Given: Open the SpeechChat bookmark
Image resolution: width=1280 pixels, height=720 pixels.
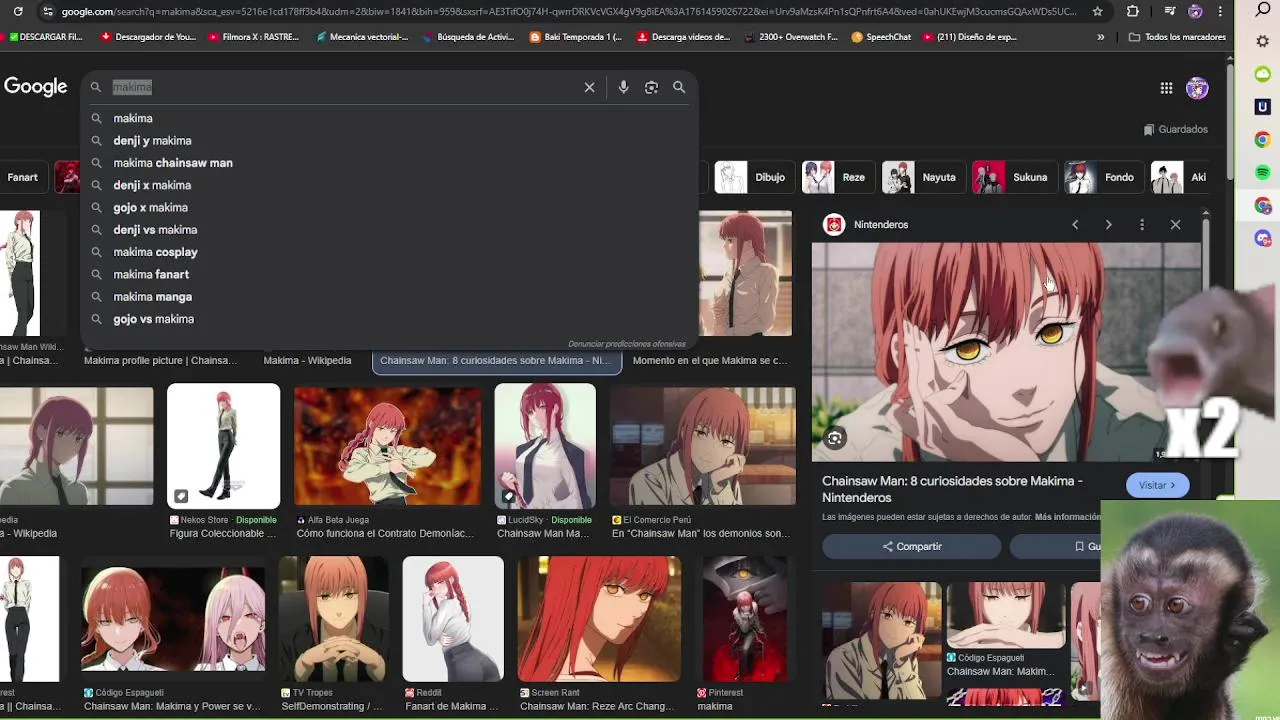Looking at the screenshot, I should coord(881,37).
